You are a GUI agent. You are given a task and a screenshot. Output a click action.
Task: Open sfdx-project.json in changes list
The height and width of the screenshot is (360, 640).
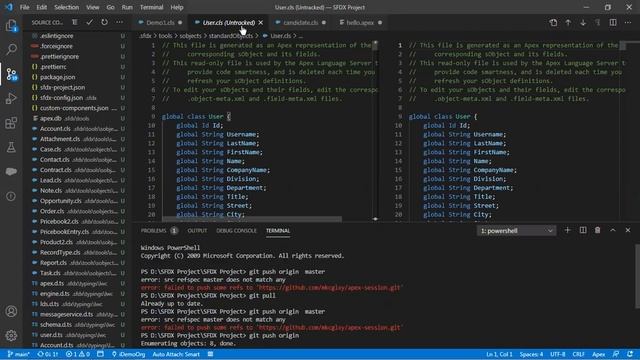coord(77,87)
